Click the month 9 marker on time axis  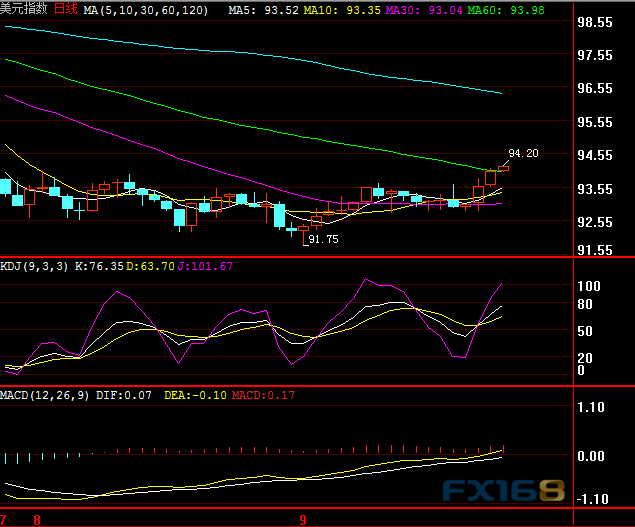[x=303, y=520]
